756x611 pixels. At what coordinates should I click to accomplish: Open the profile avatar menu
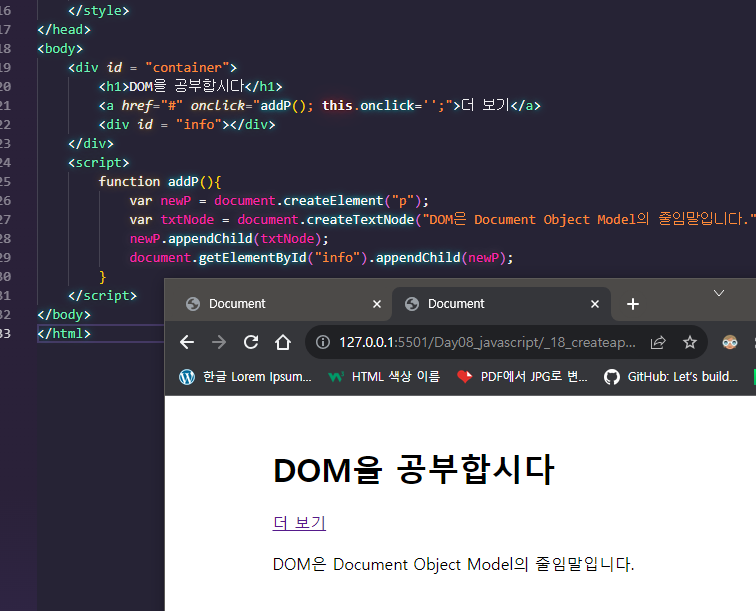pos(730,342)
